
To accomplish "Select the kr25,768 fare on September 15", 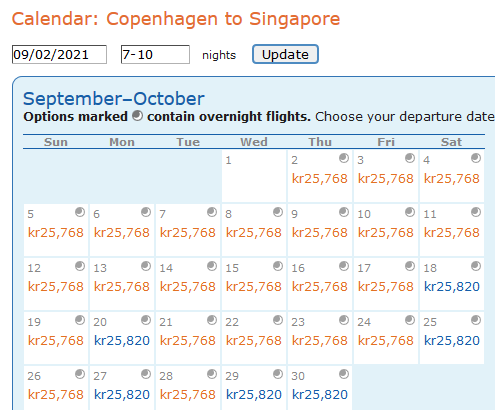I will point(254,287).
